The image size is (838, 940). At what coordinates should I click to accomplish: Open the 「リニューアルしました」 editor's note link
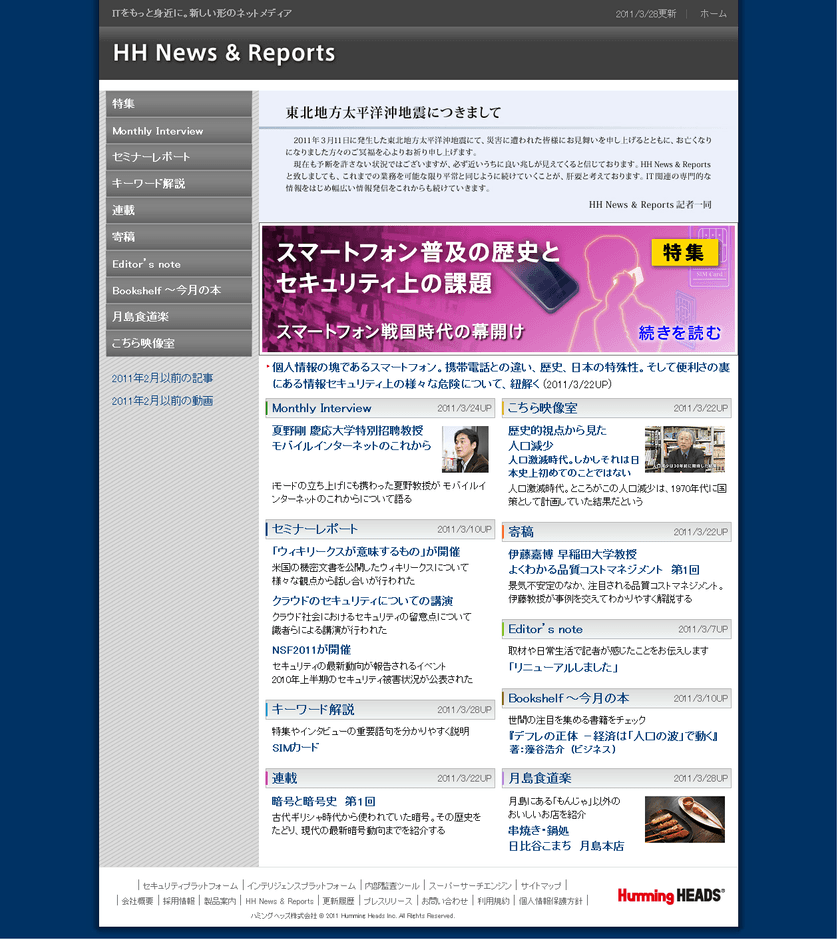[x=562, y=668]
